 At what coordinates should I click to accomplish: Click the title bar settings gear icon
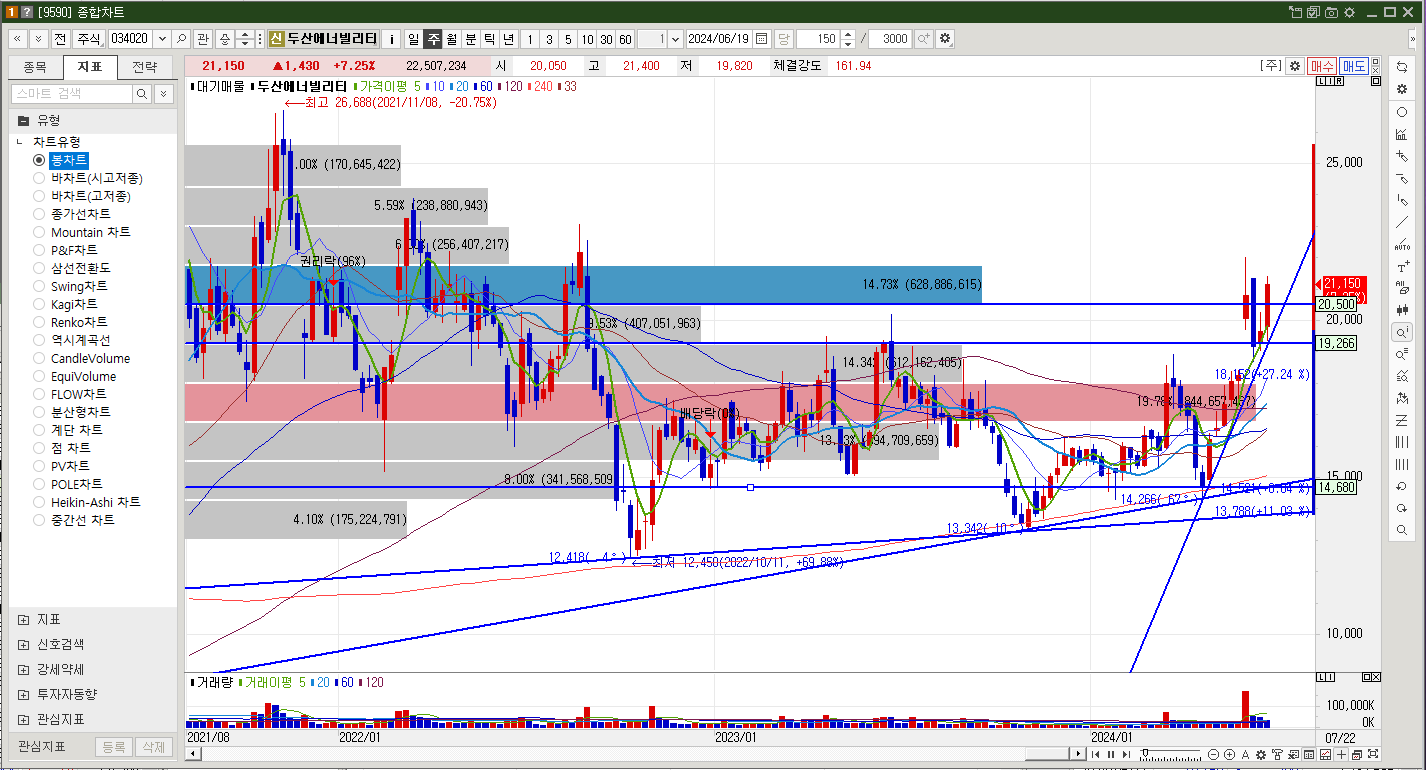pos(1349,12)
